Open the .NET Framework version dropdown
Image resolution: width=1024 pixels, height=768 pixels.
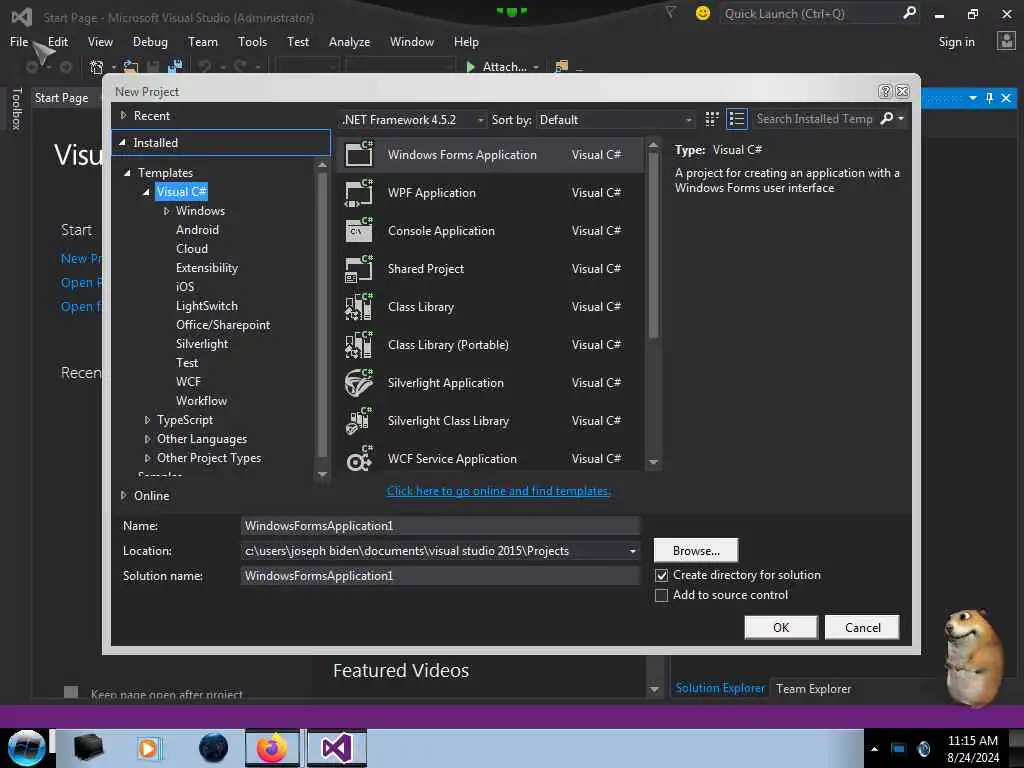click(413, 120)
